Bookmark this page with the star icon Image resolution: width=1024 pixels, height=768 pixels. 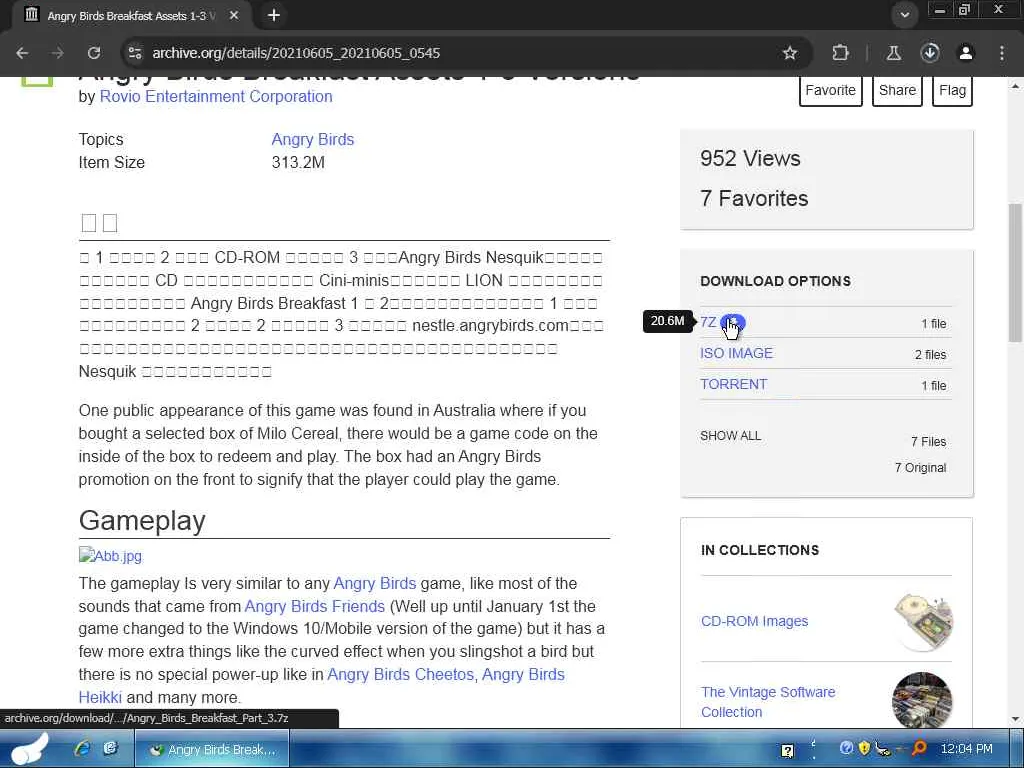[790, 53]
